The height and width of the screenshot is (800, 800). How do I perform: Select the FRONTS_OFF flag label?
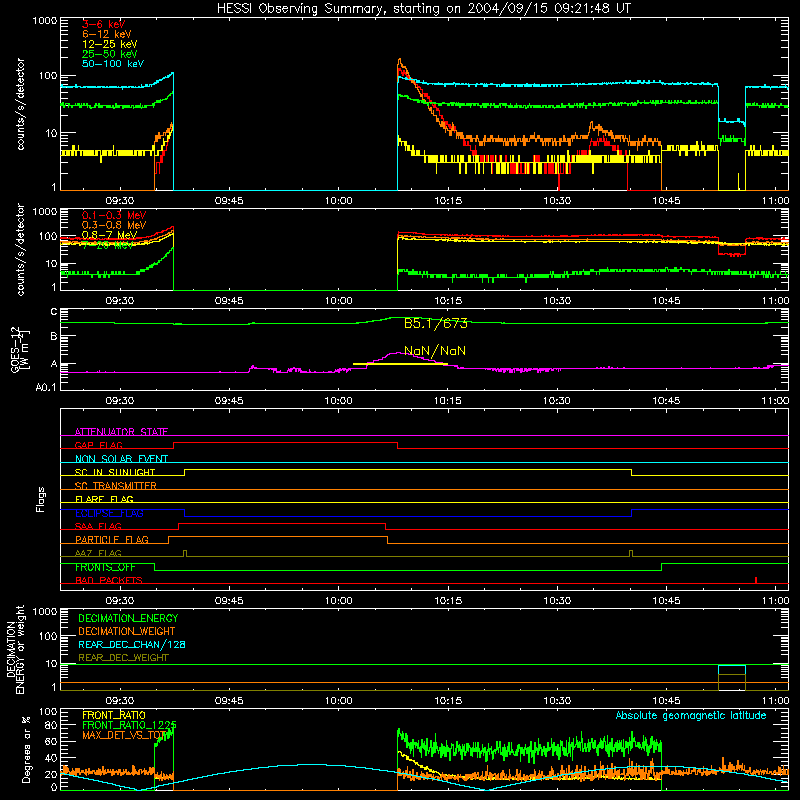[x=105, y=567]
